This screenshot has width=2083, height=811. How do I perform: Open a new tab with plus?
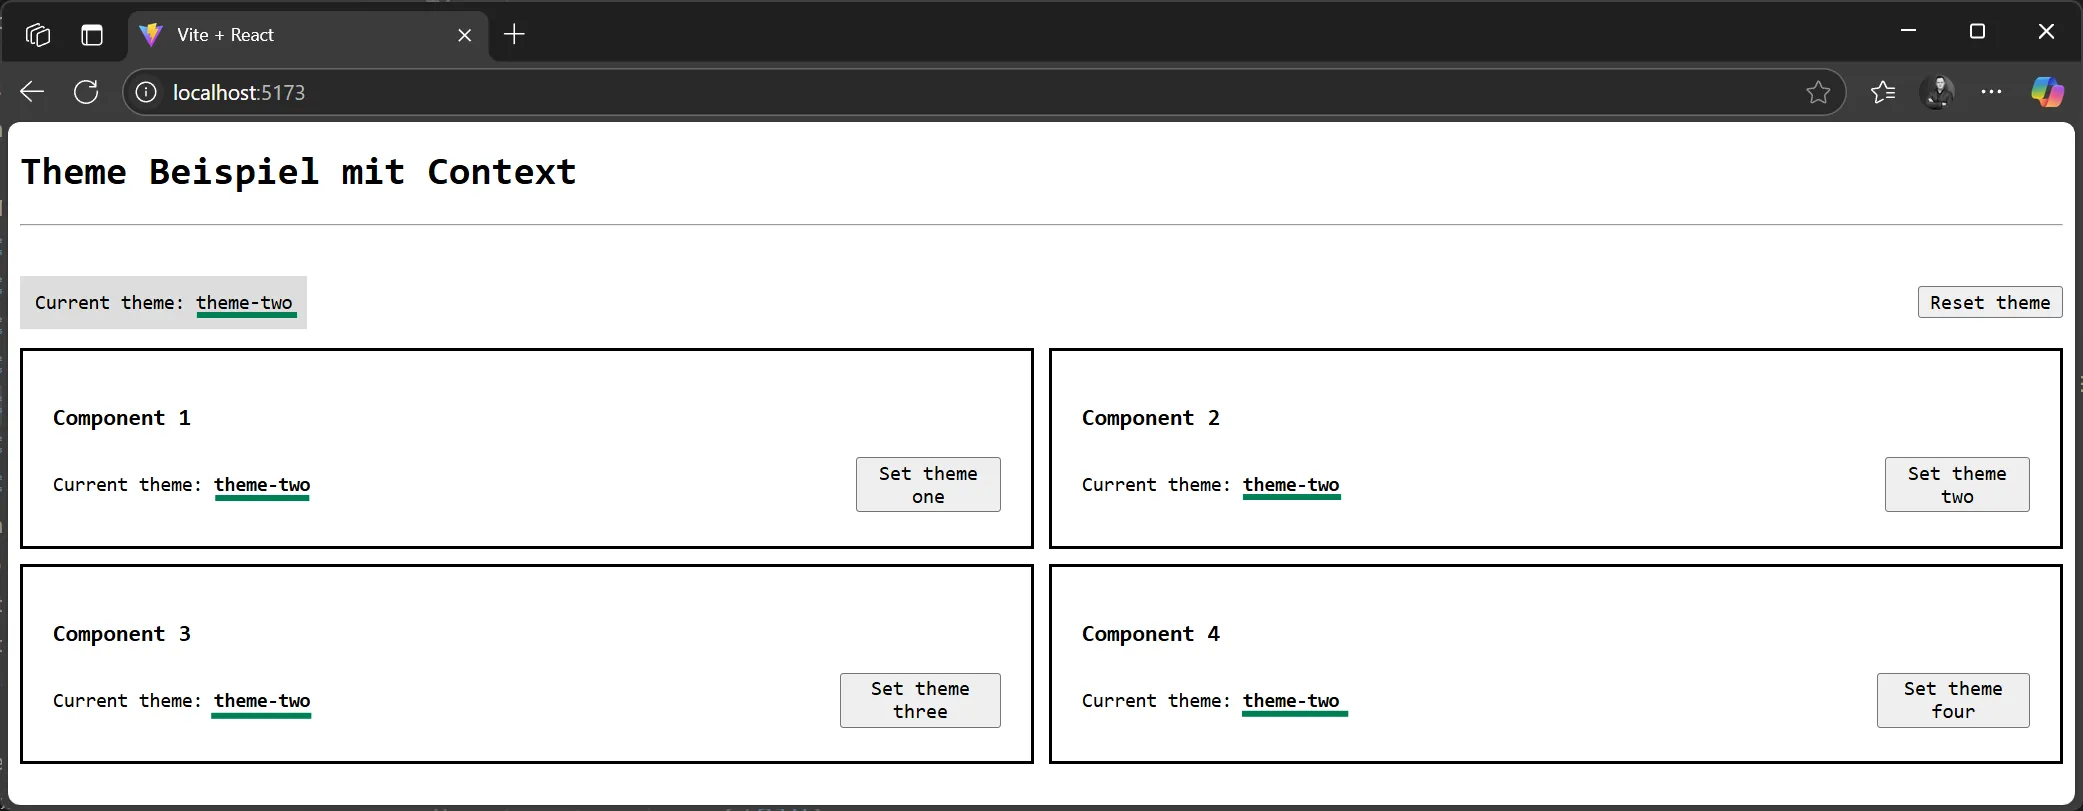click(x=514, y=35)
